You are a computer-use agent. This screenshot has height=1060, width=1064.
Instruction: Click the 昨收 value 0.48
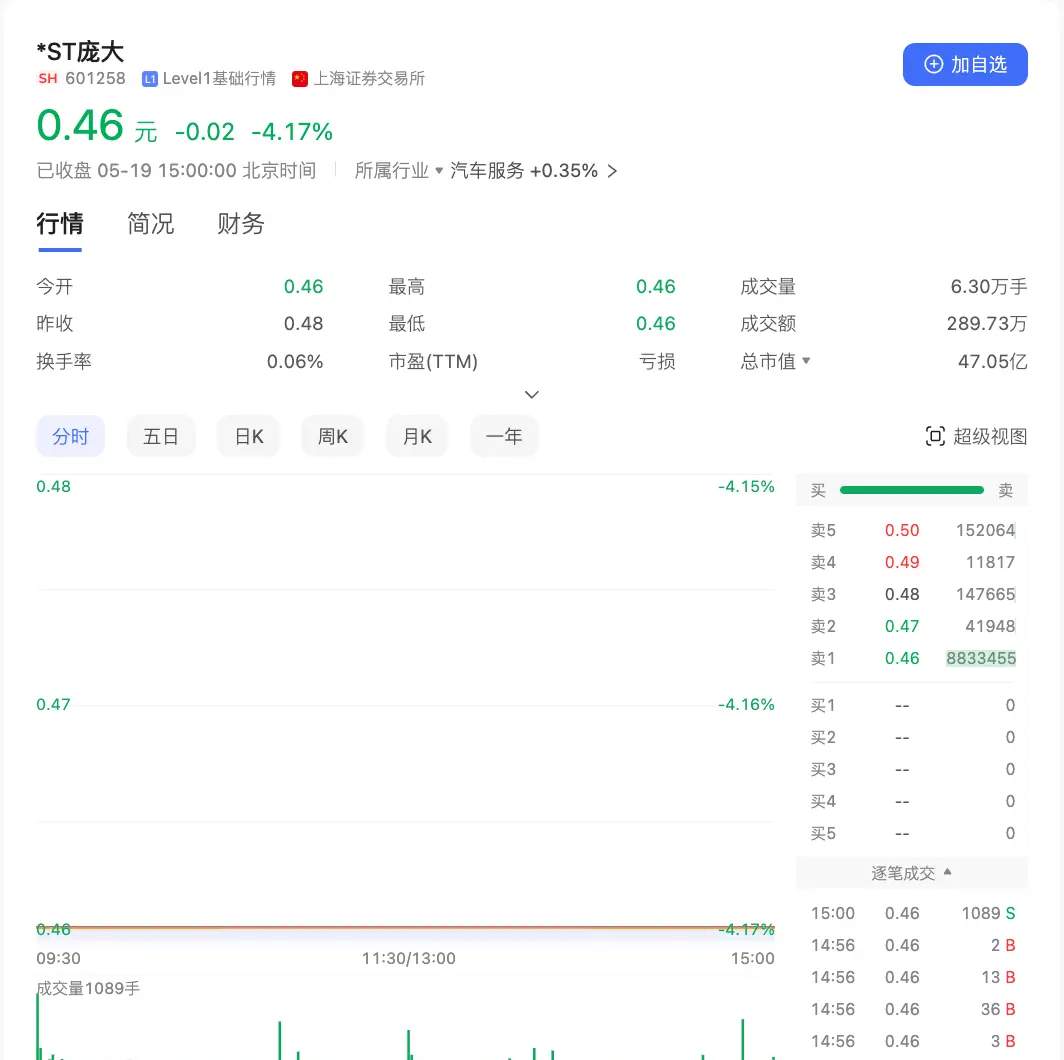[x=303, y=324]
